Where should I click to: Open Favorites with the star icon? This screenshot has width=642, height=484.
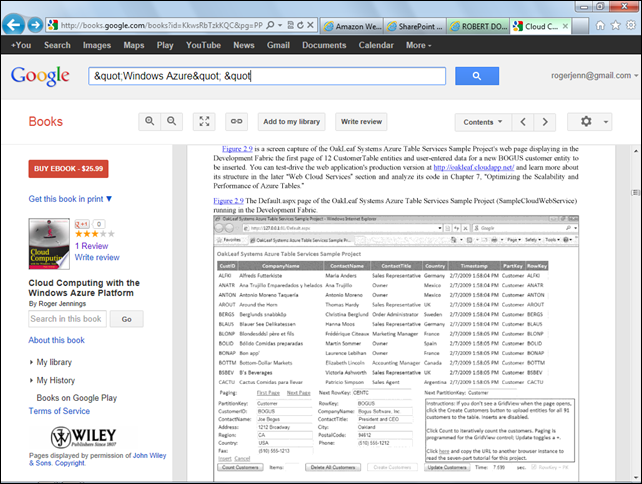click(x=615, y=25)
